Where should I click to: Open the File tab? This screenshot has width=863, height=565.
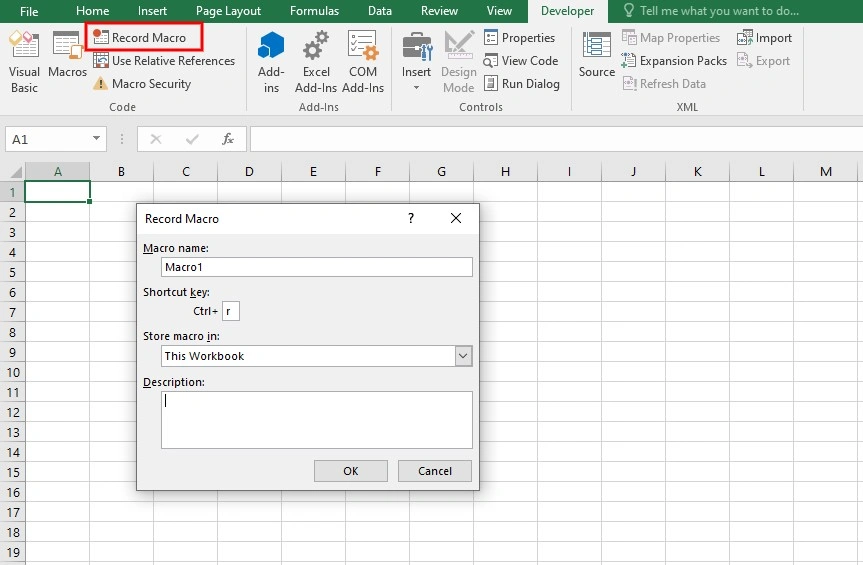click(x=29, y=11)
